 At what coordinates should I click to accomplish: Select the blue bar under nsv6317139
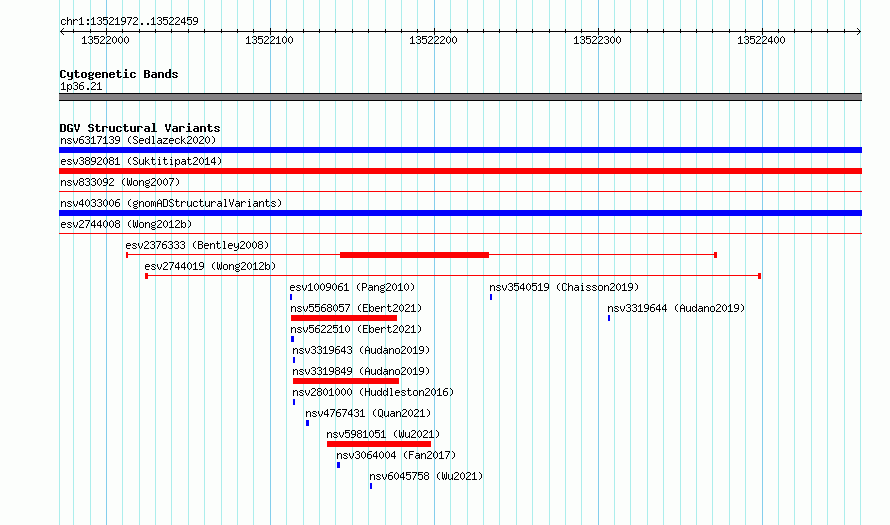[x=460, y=150]
